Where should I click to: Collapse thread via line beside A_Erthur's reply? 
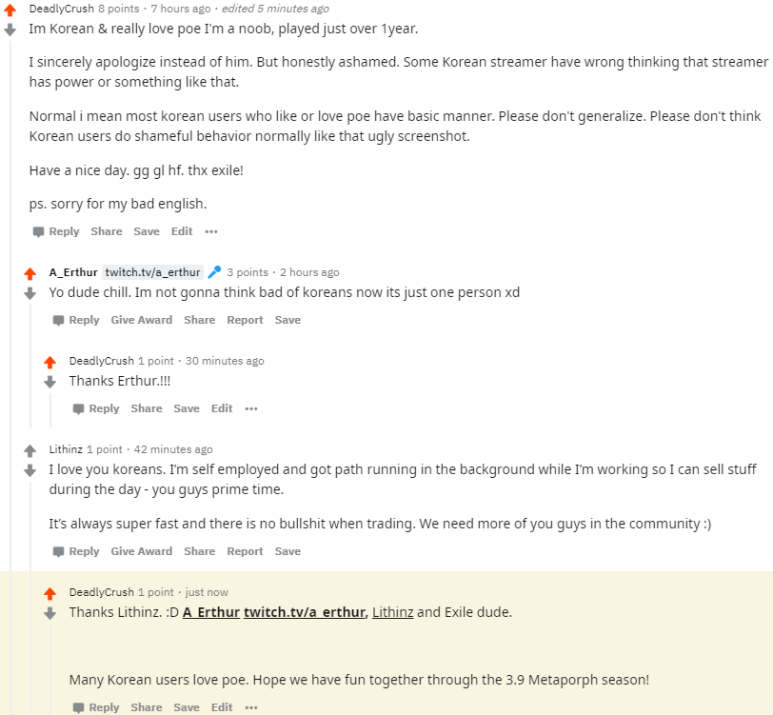(x=31, y=365)
